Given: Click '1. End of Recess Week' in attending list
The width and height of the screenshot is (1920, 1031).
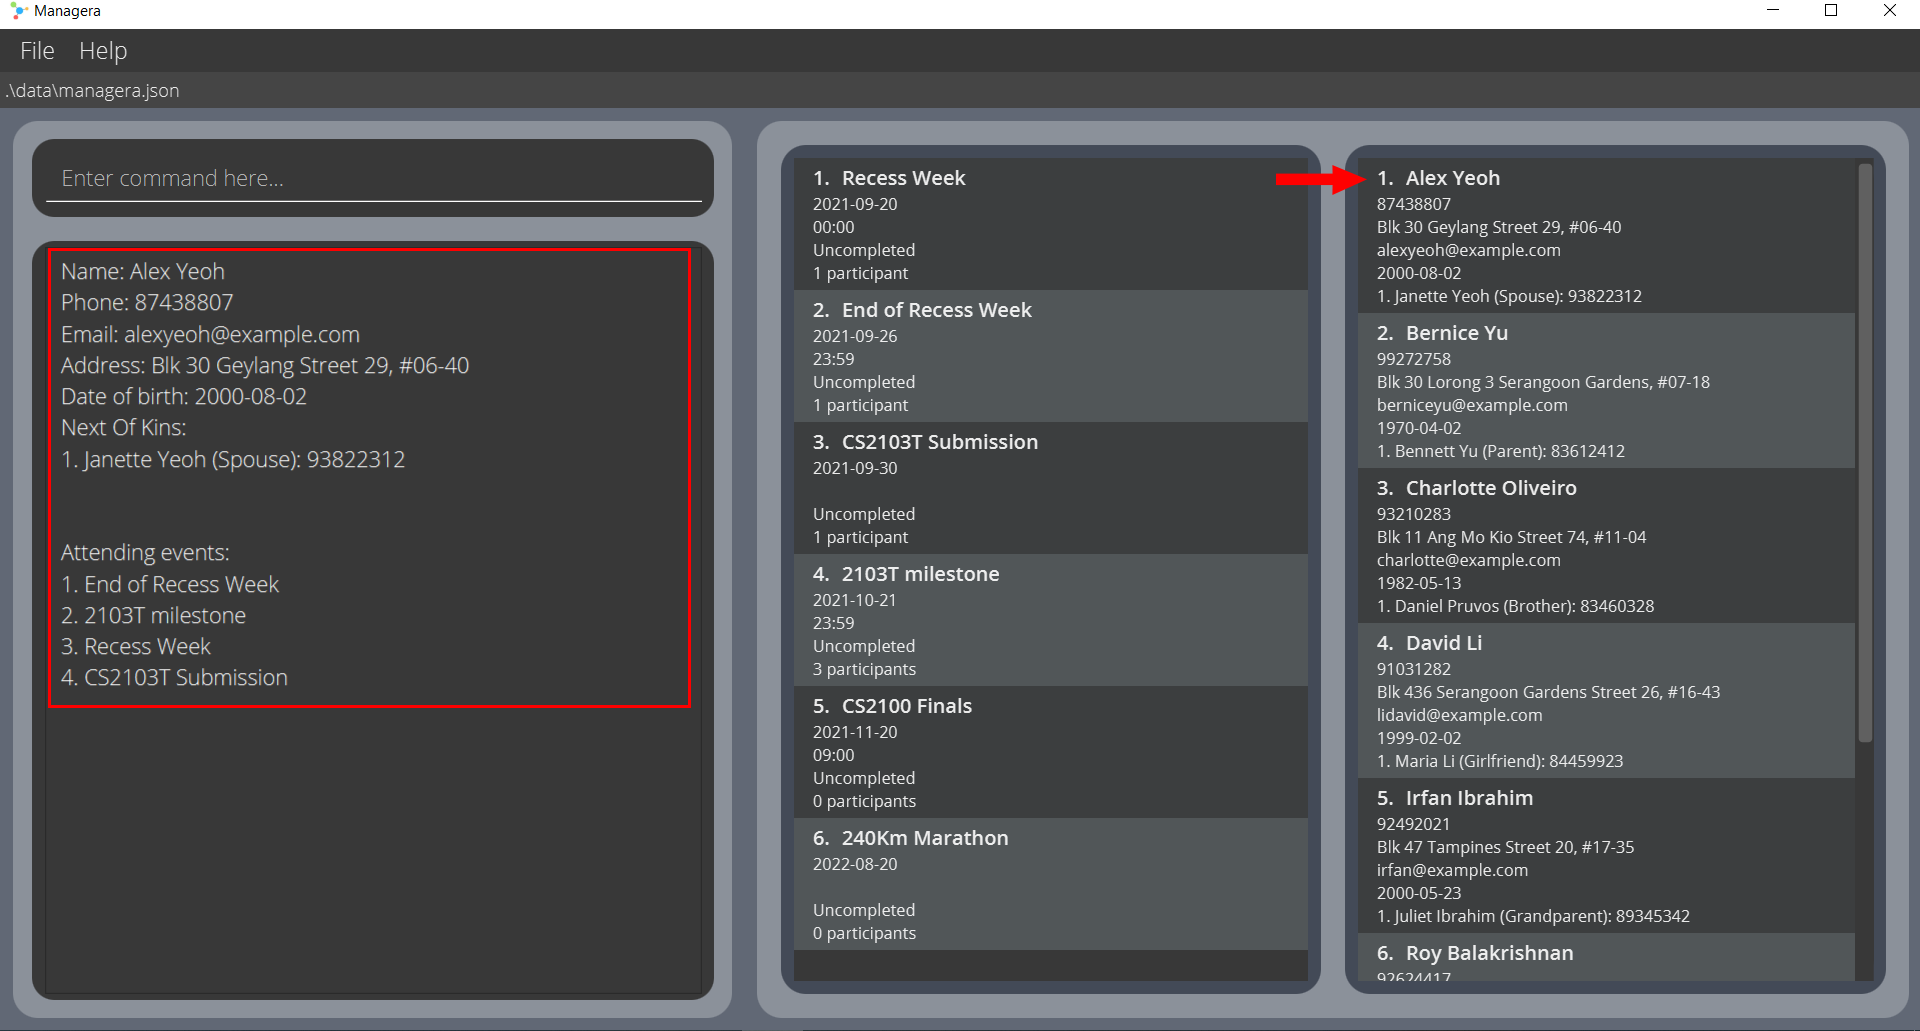Looking at the screenshot, I should point(170,584).
